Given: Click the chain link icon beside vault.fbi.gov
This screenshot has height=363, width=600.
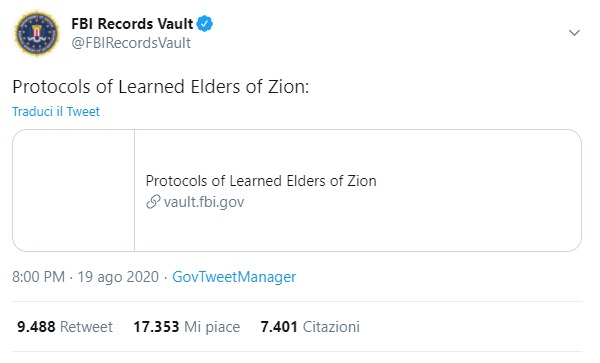Looking at the screenshot, I should click(153, 202).
